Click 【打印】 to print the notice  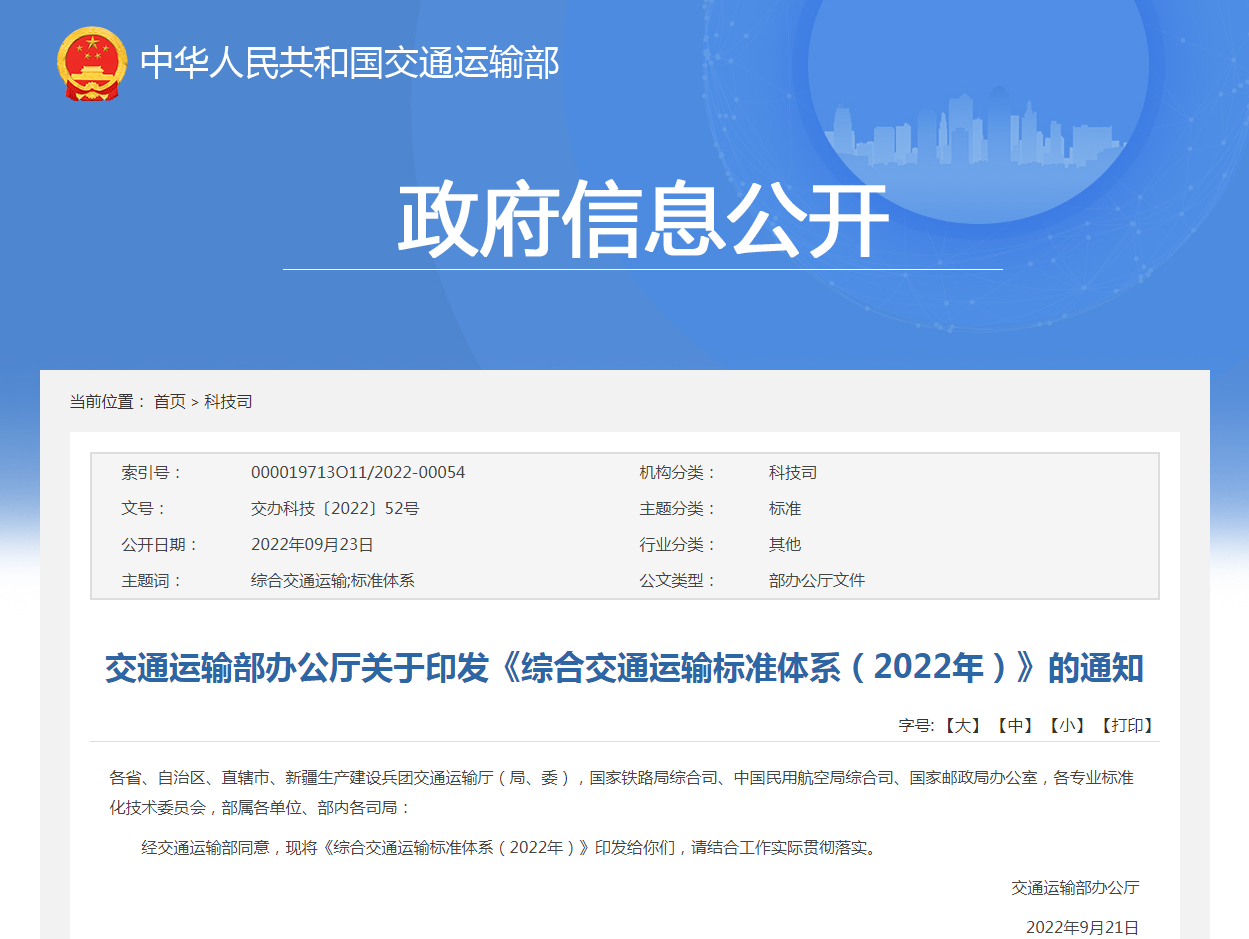click(1127, 725)
